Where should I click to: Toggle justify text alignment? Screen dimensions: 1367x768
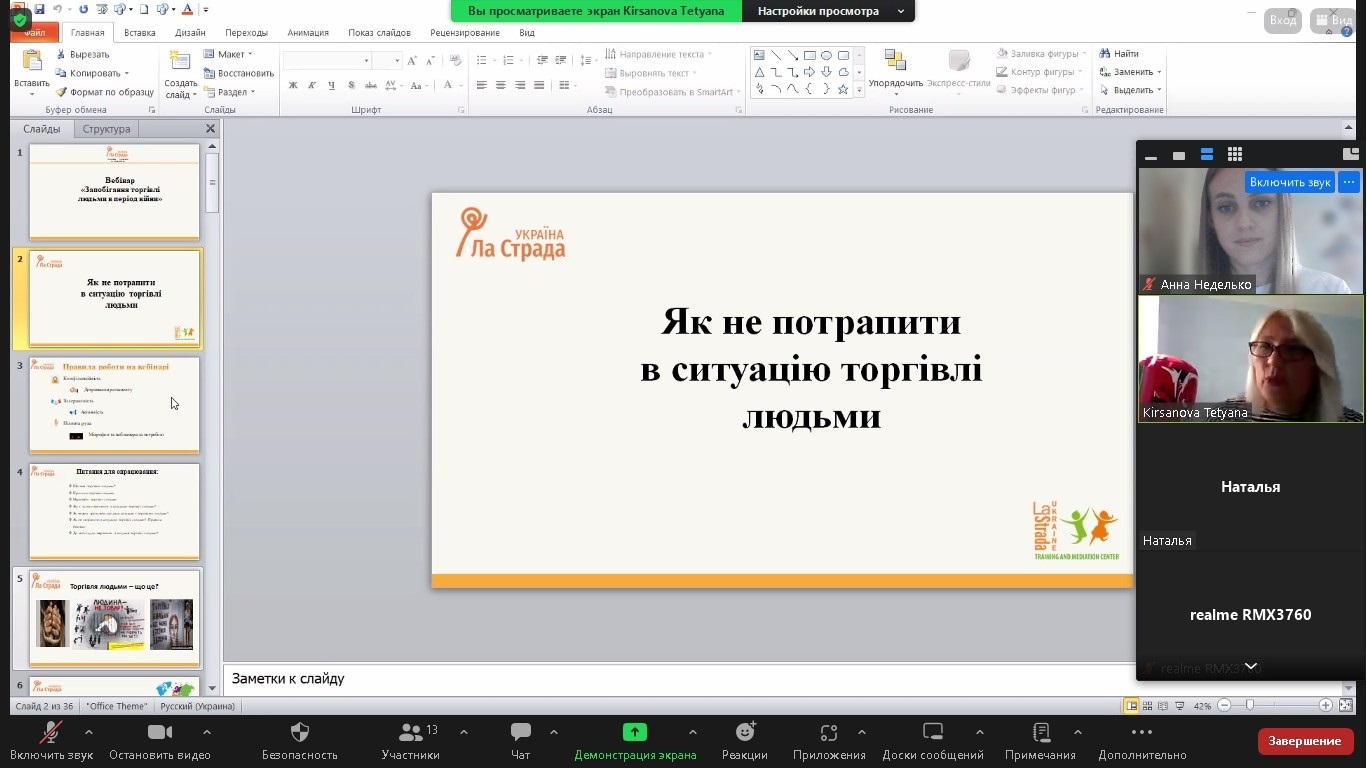point(539,86)
